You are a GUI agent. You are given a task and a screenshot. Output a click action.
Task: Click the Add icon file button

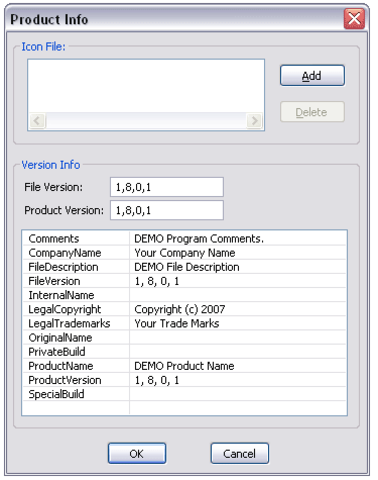[312, 76]
